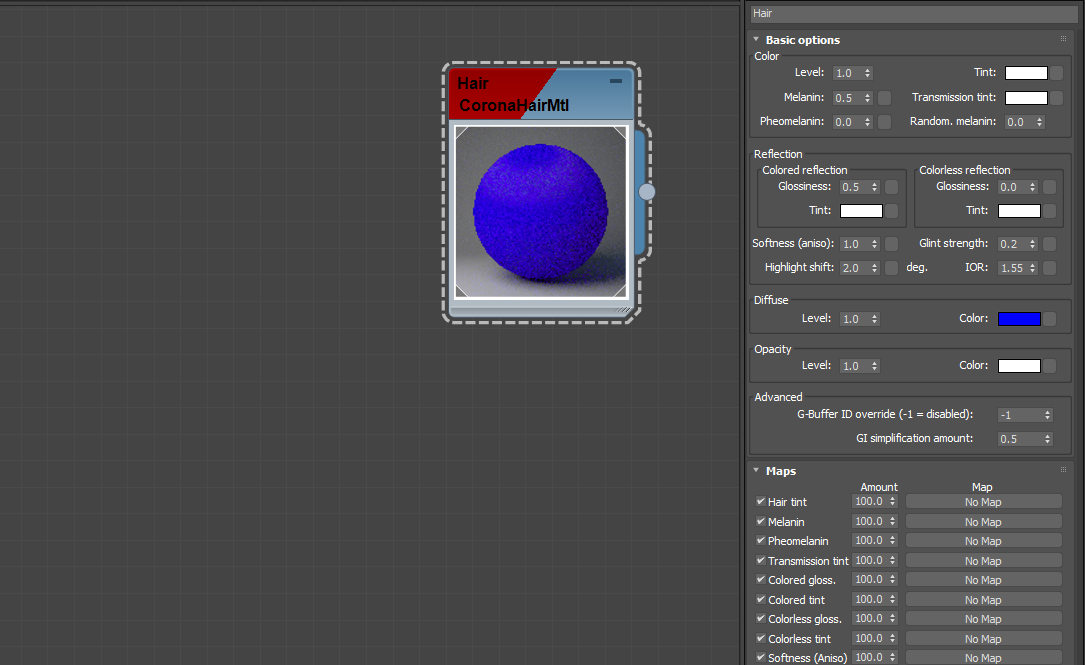The height and width of the screenshot is (665, 1085).
Task: Uncheck the Softness (Aniso) map checkbox
Action: point(760,657)
